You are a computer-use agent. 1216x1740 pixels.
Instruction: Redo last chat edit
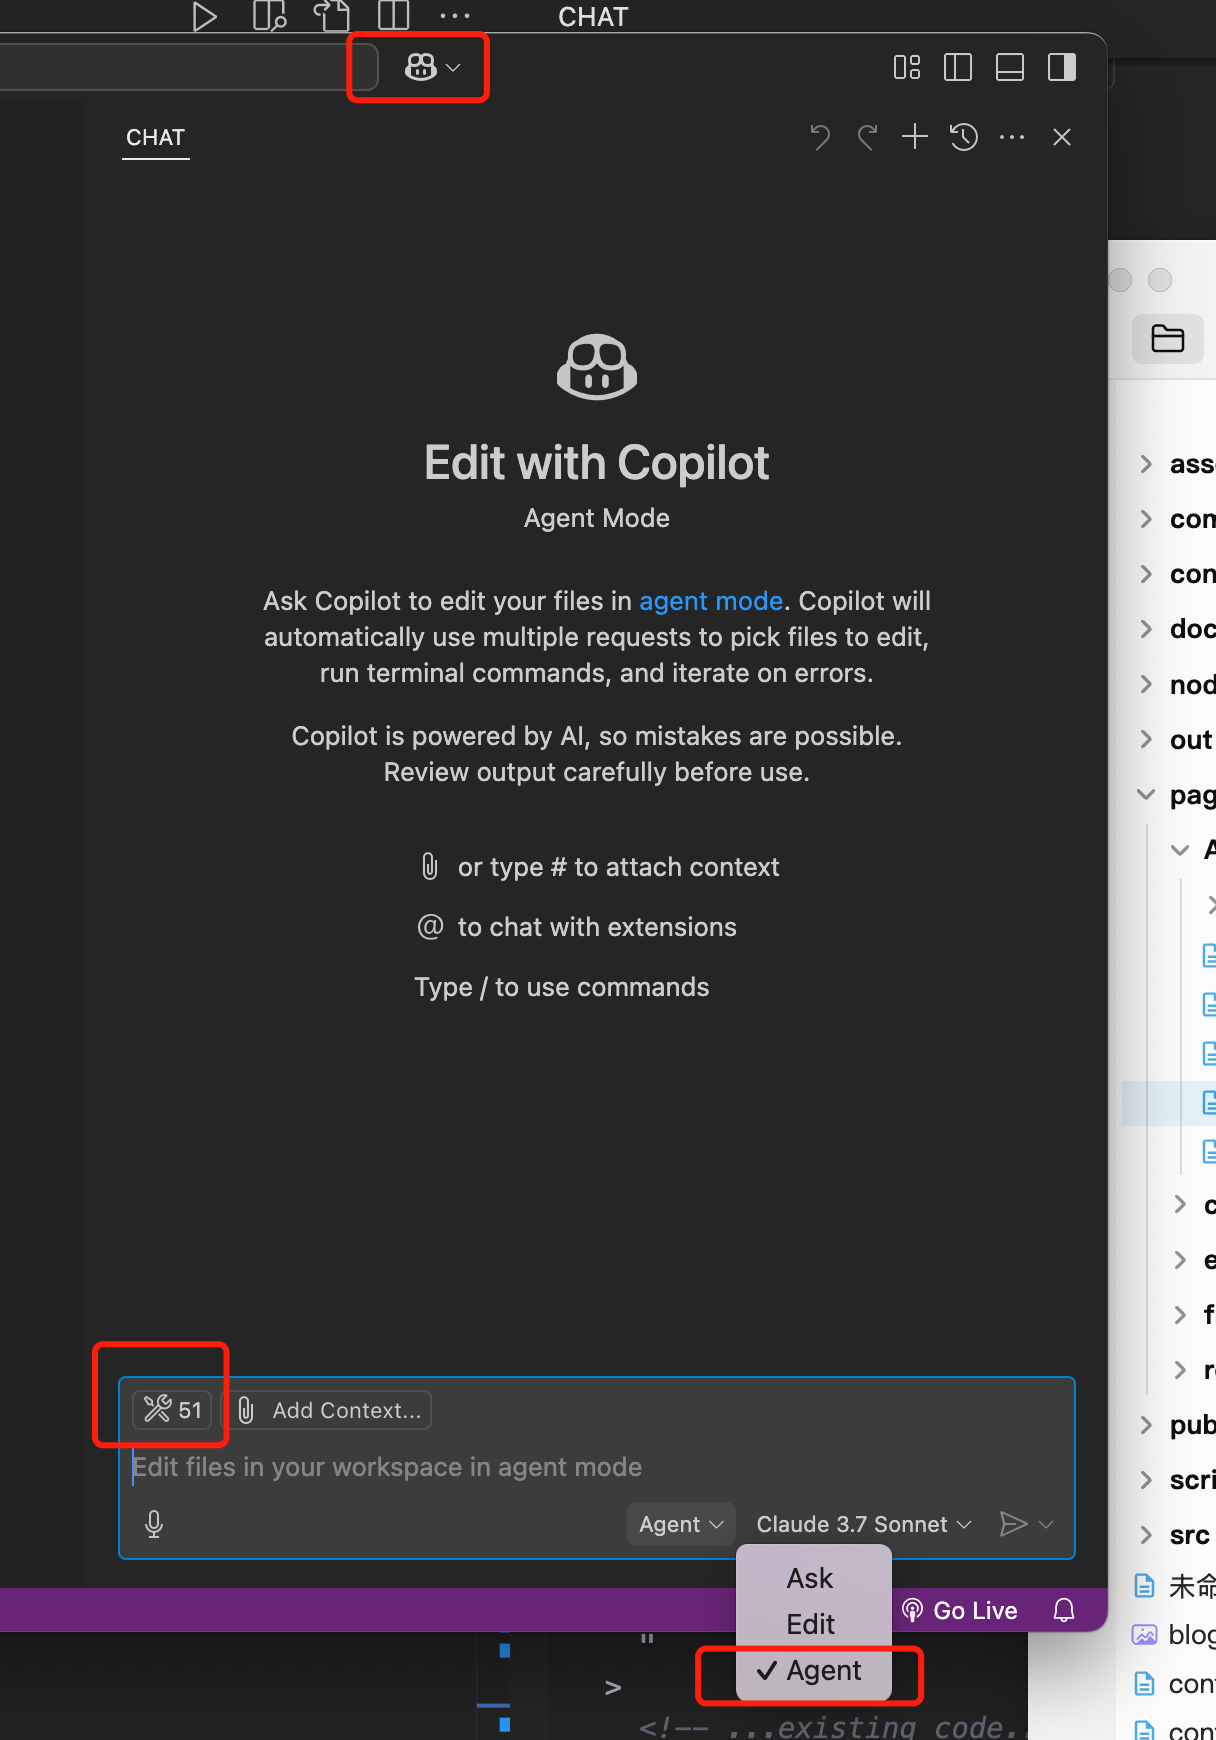pyautogui.click(x=867, y=137)
